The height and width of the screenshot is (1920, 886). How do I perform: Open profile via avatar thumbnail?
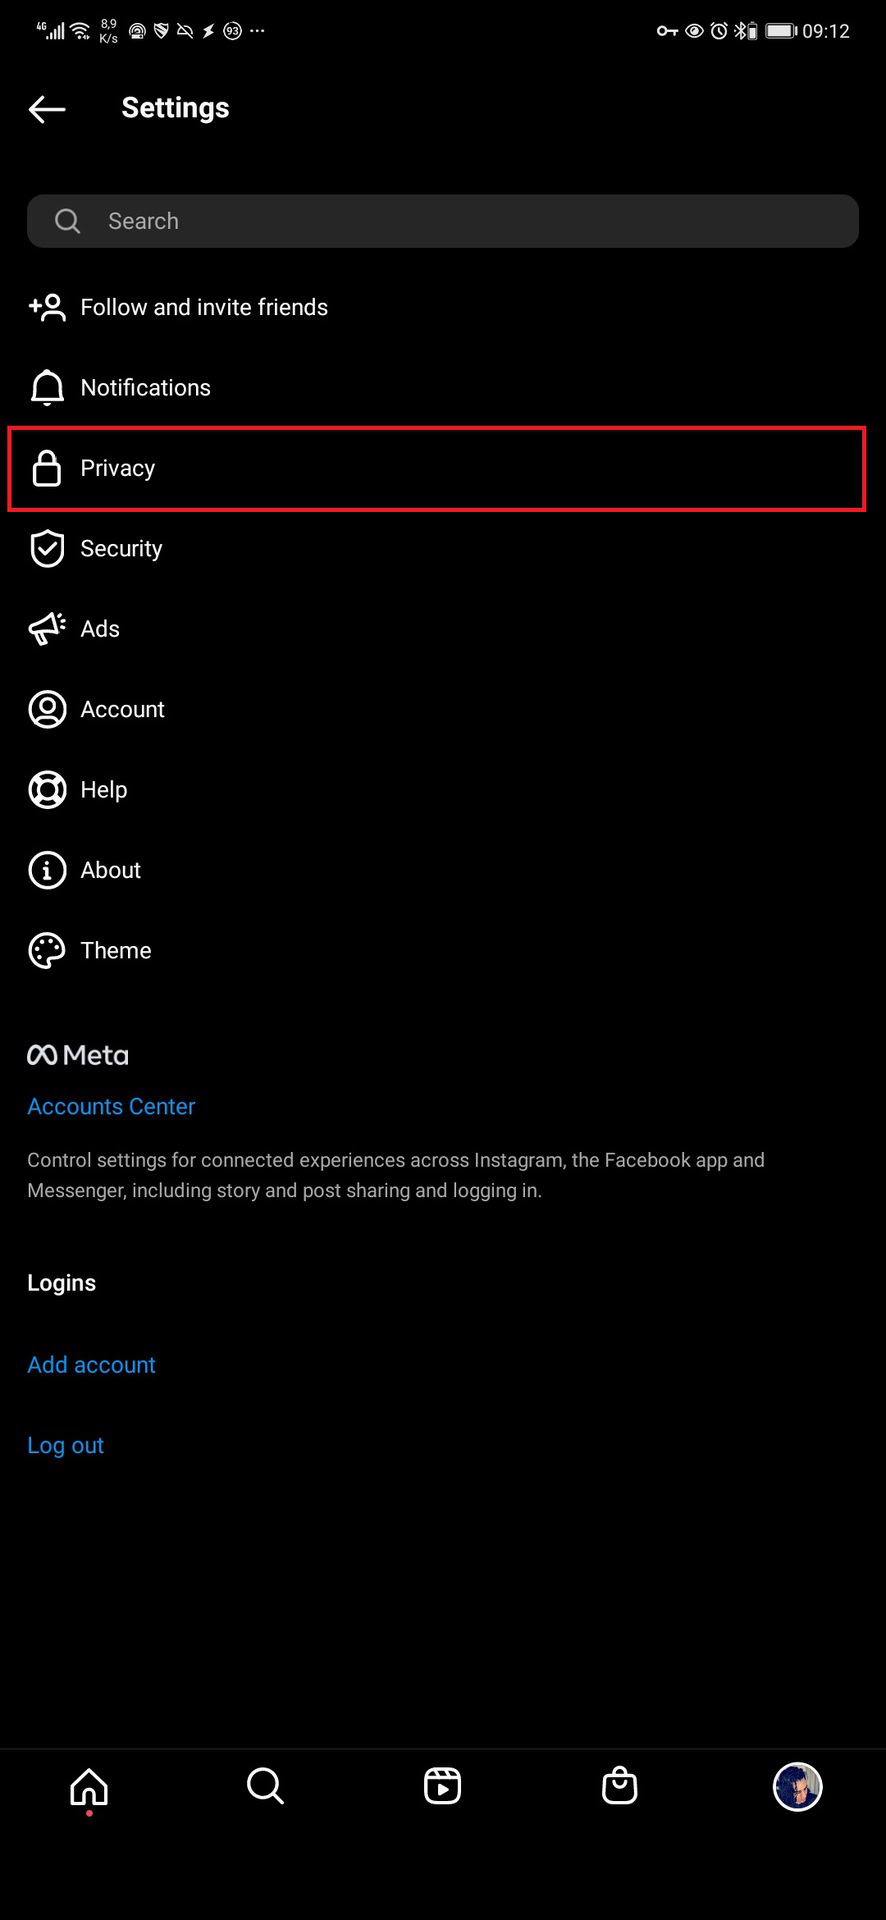[797, 1786]
